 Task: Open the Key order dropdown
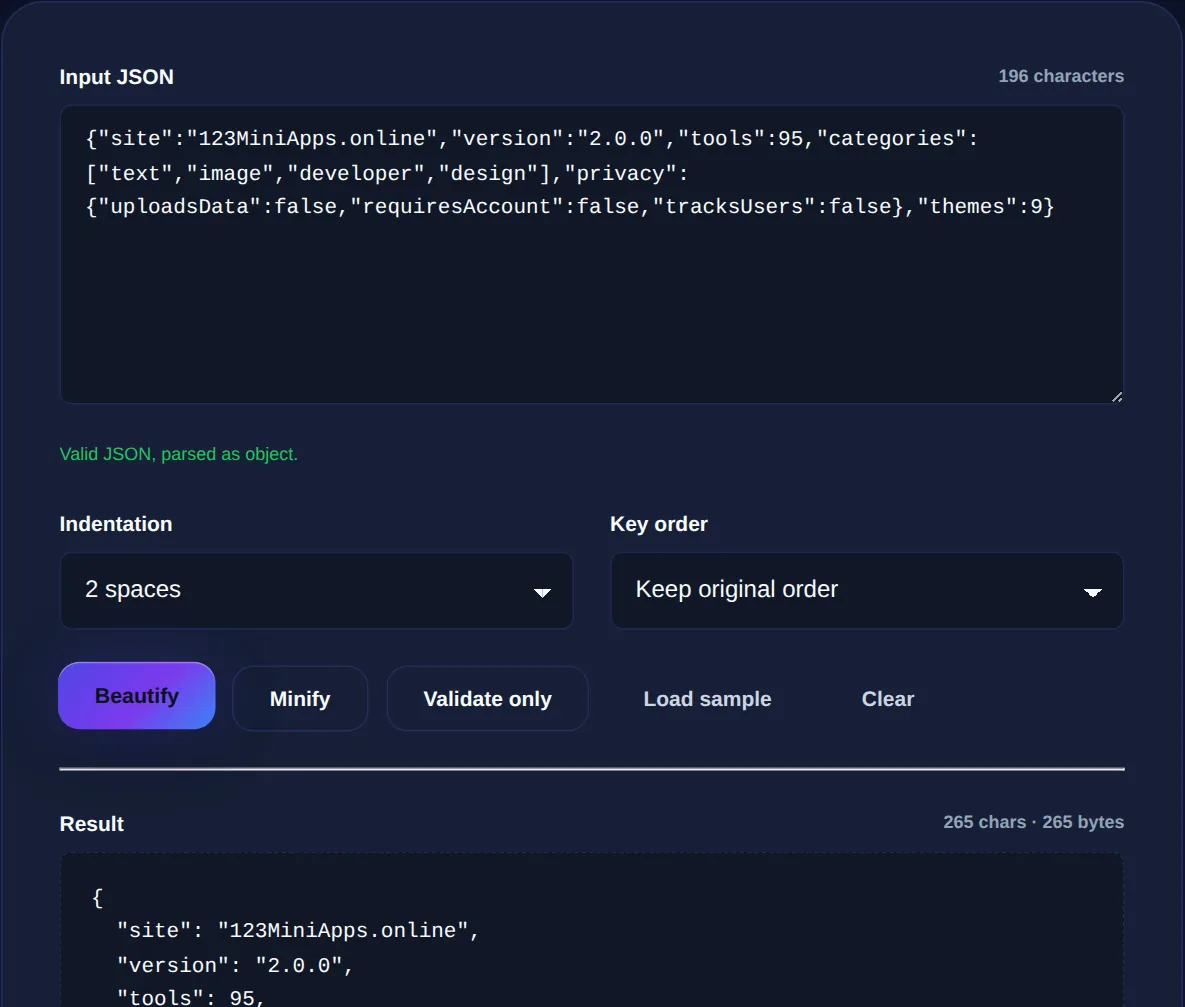point(867,590)
